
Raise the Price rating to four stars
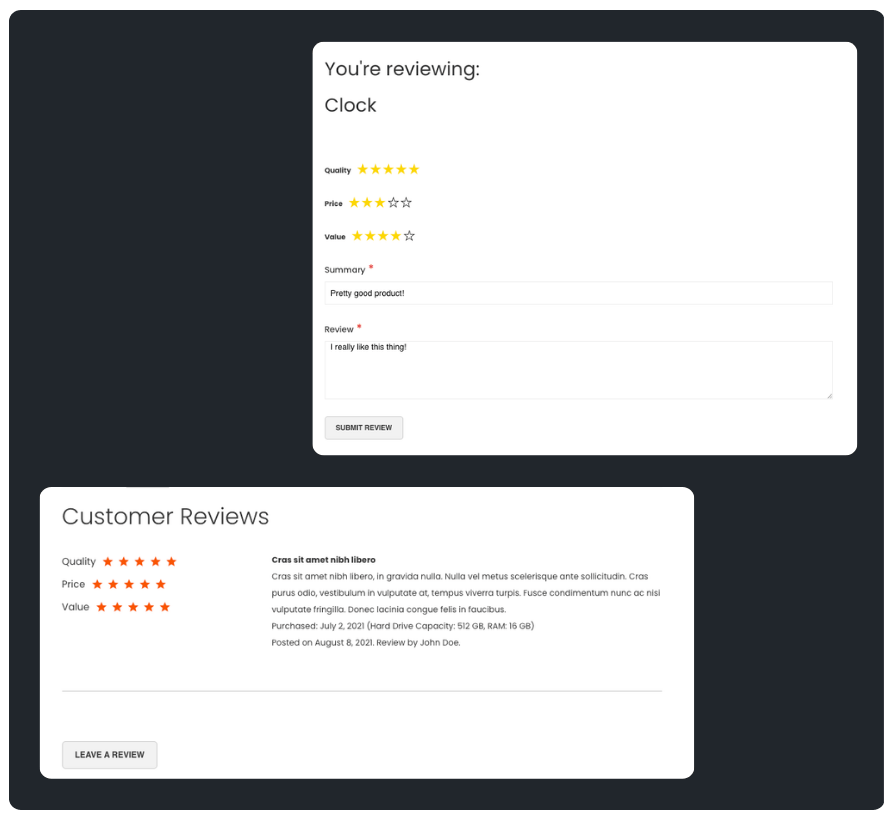click(394, 202)
